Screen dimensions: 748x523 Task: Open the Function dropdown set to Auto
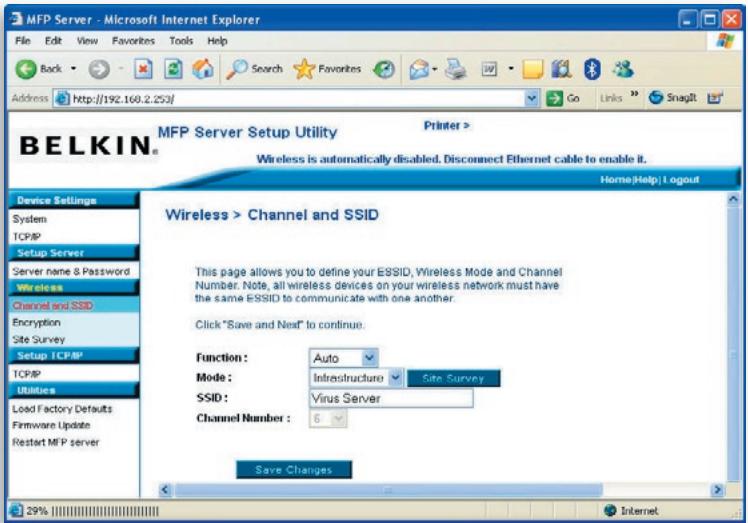click(x=343, y=358)
